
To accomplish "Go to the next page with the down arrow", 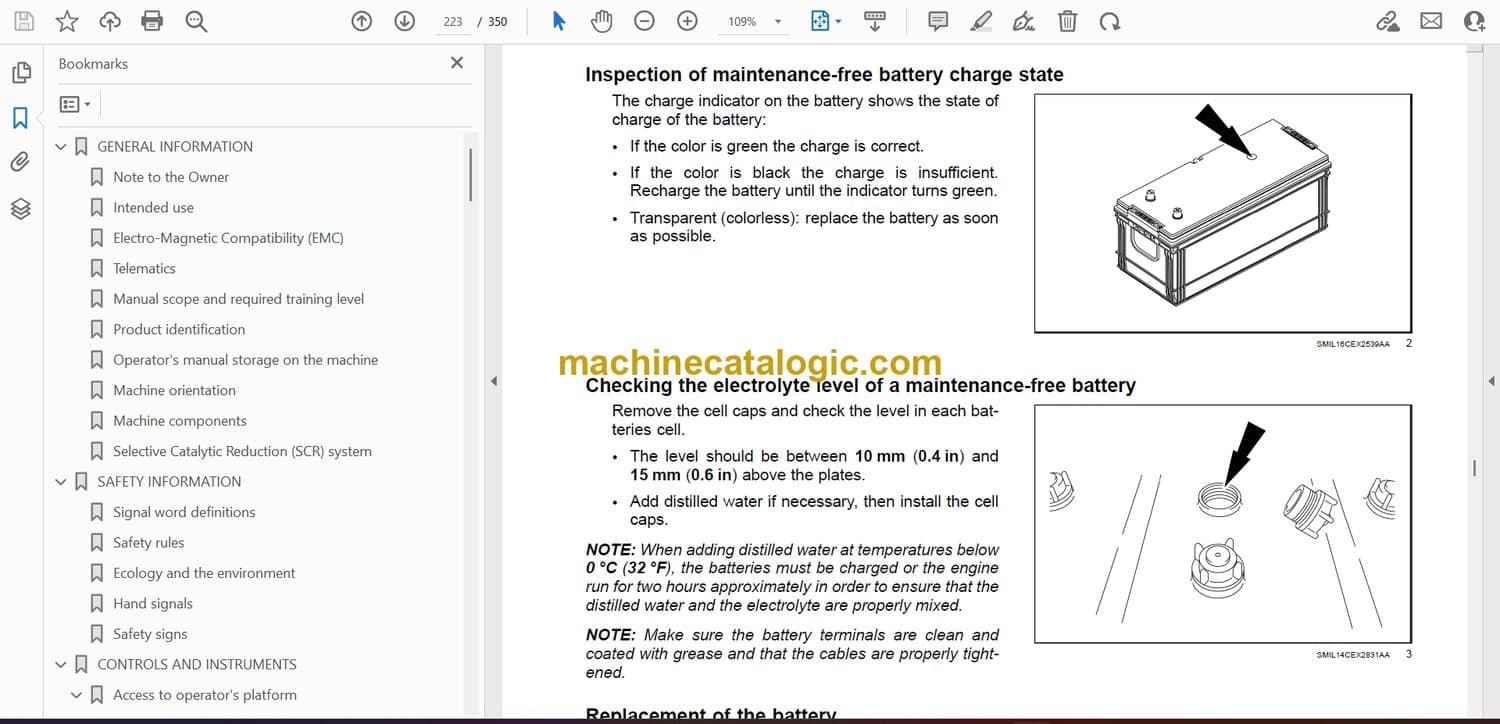I will tap(405, 21).
